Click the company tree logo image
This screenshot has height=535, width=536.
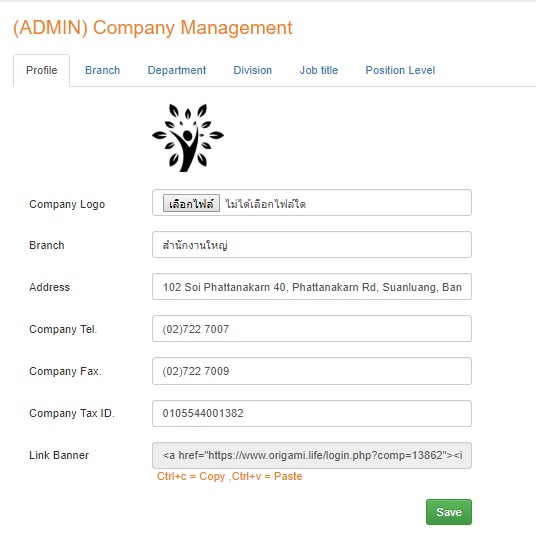[x=188, y=137]
